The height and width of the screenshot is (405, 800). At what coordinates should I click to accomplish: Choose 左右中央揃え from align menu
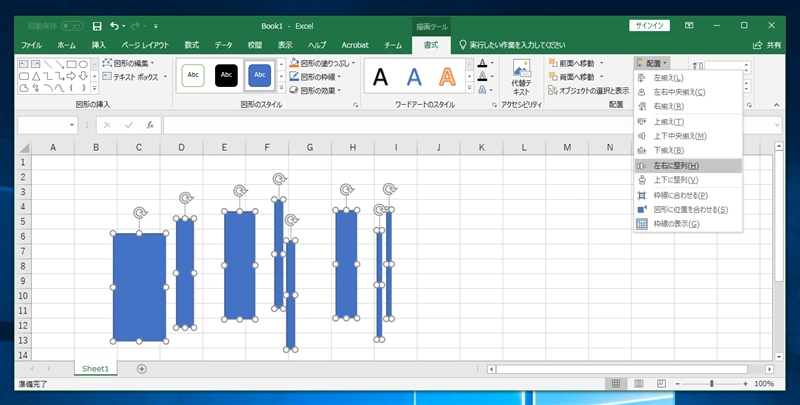point(688,92)
